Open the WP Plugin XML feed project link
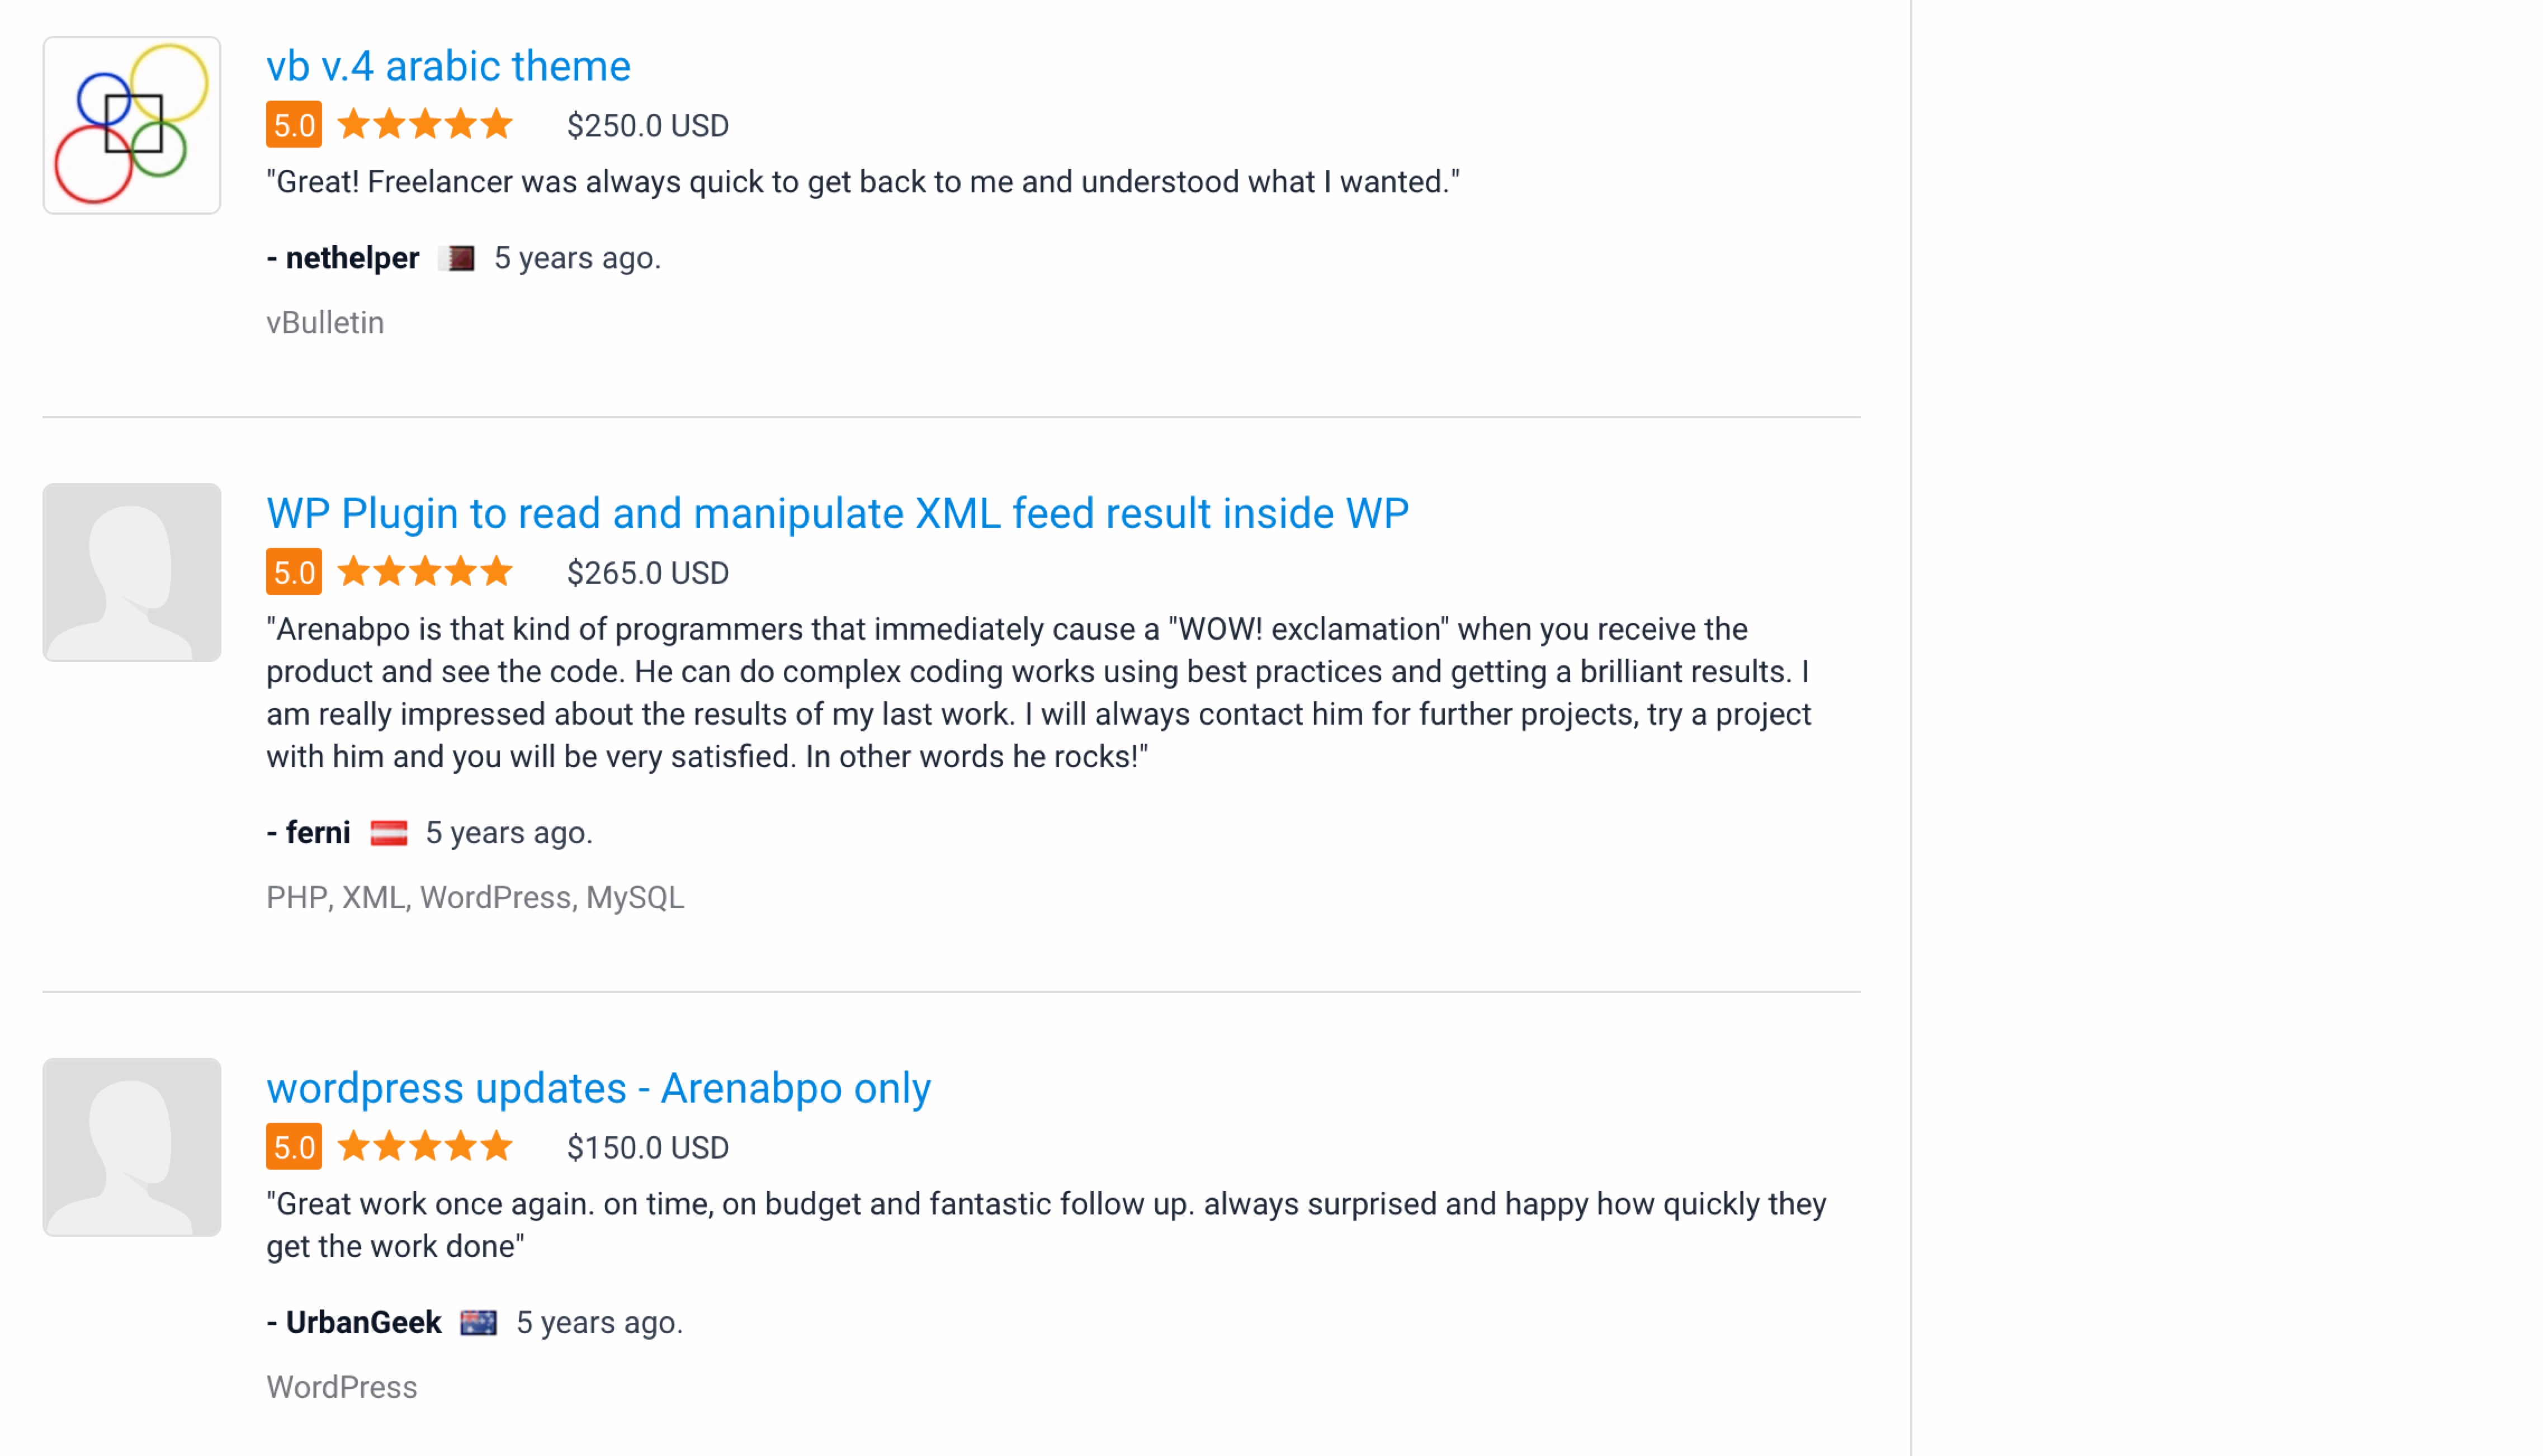The height and width of the screenshot is (1456, 2543). (837, 514)
